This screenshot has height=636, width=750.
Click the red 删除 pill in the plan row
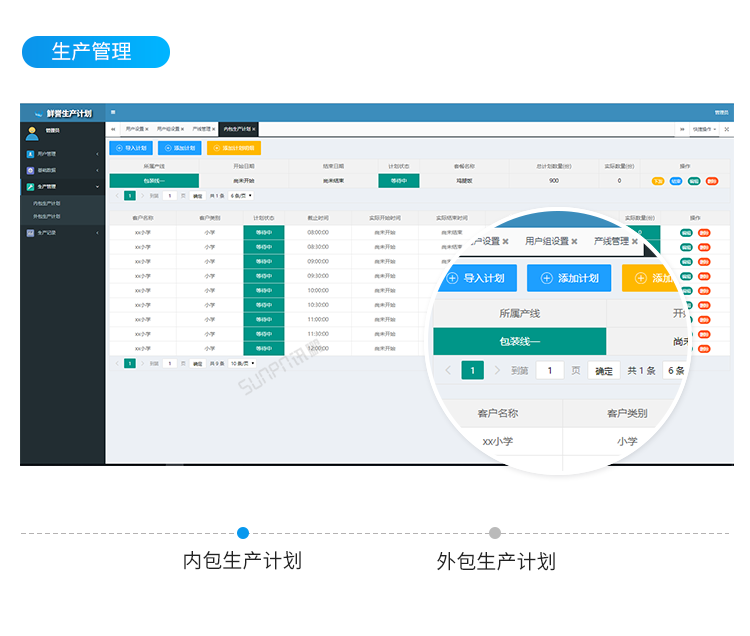click(x=711, y=181)
